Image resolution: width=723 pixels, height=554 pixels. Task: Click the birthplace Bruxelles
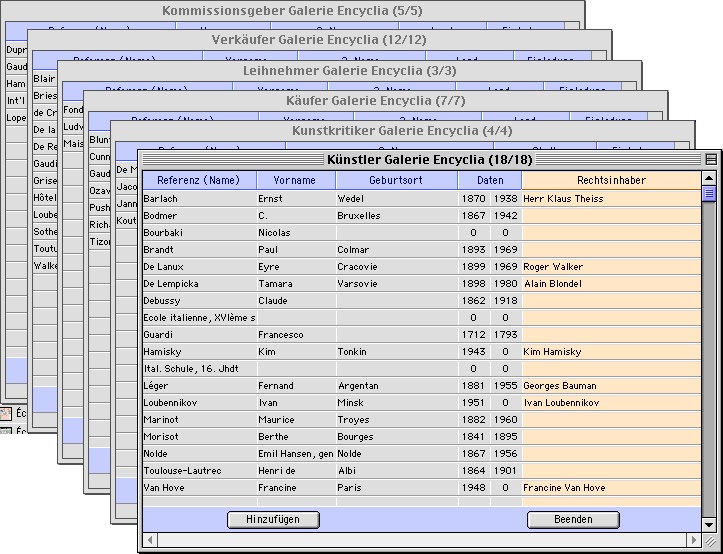coord(359,216)
